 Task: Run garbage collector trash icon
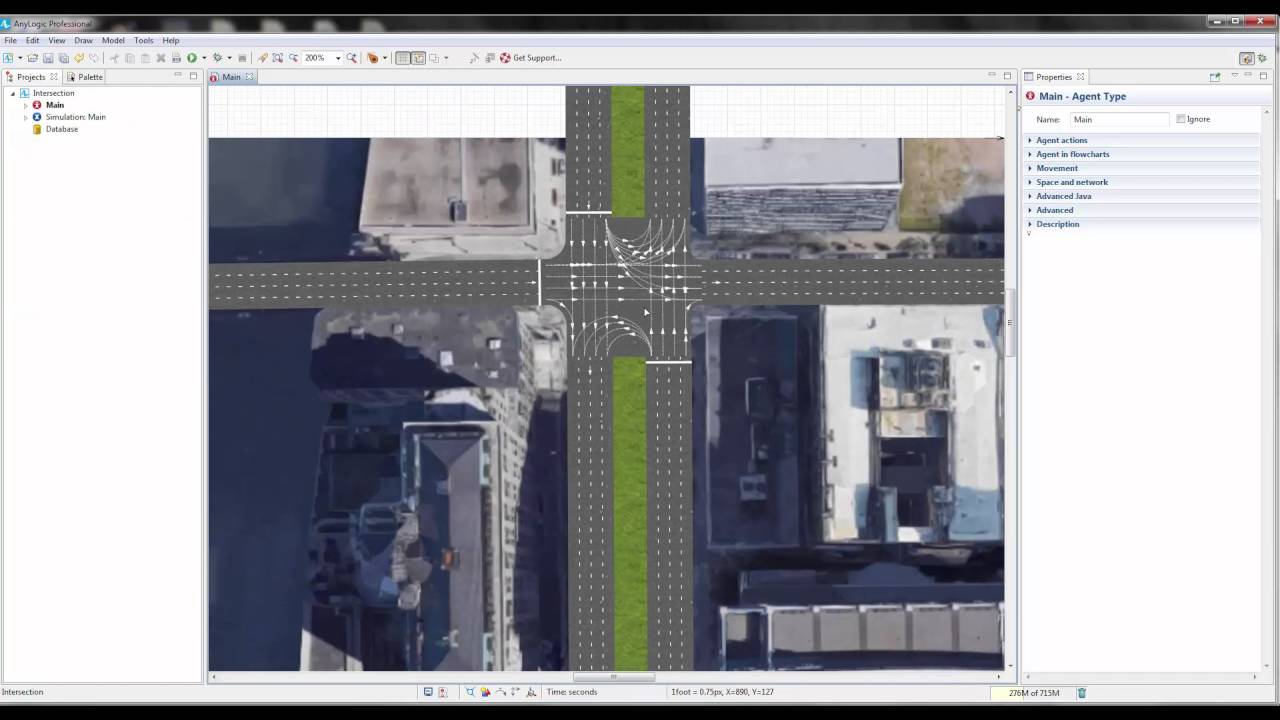pyautogui.click(x=1081, y=692)
